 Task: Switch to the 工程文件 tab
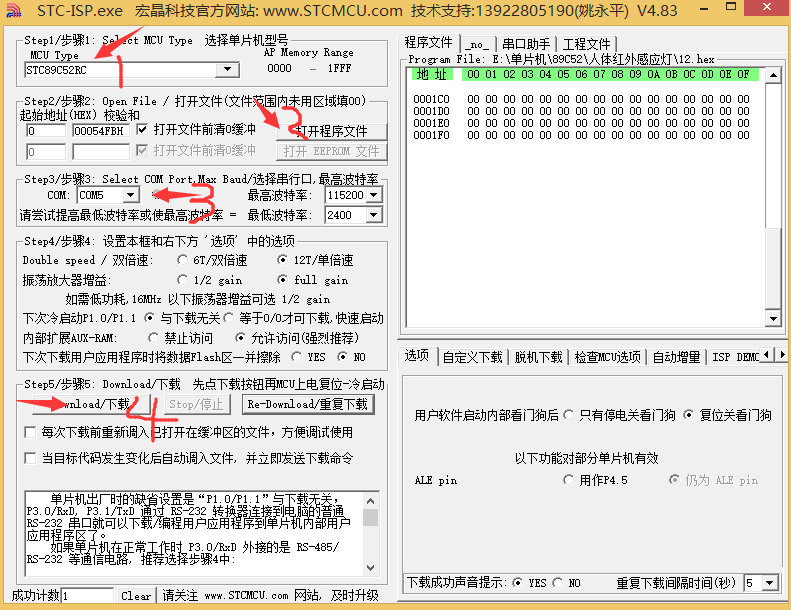click(587, 44)
